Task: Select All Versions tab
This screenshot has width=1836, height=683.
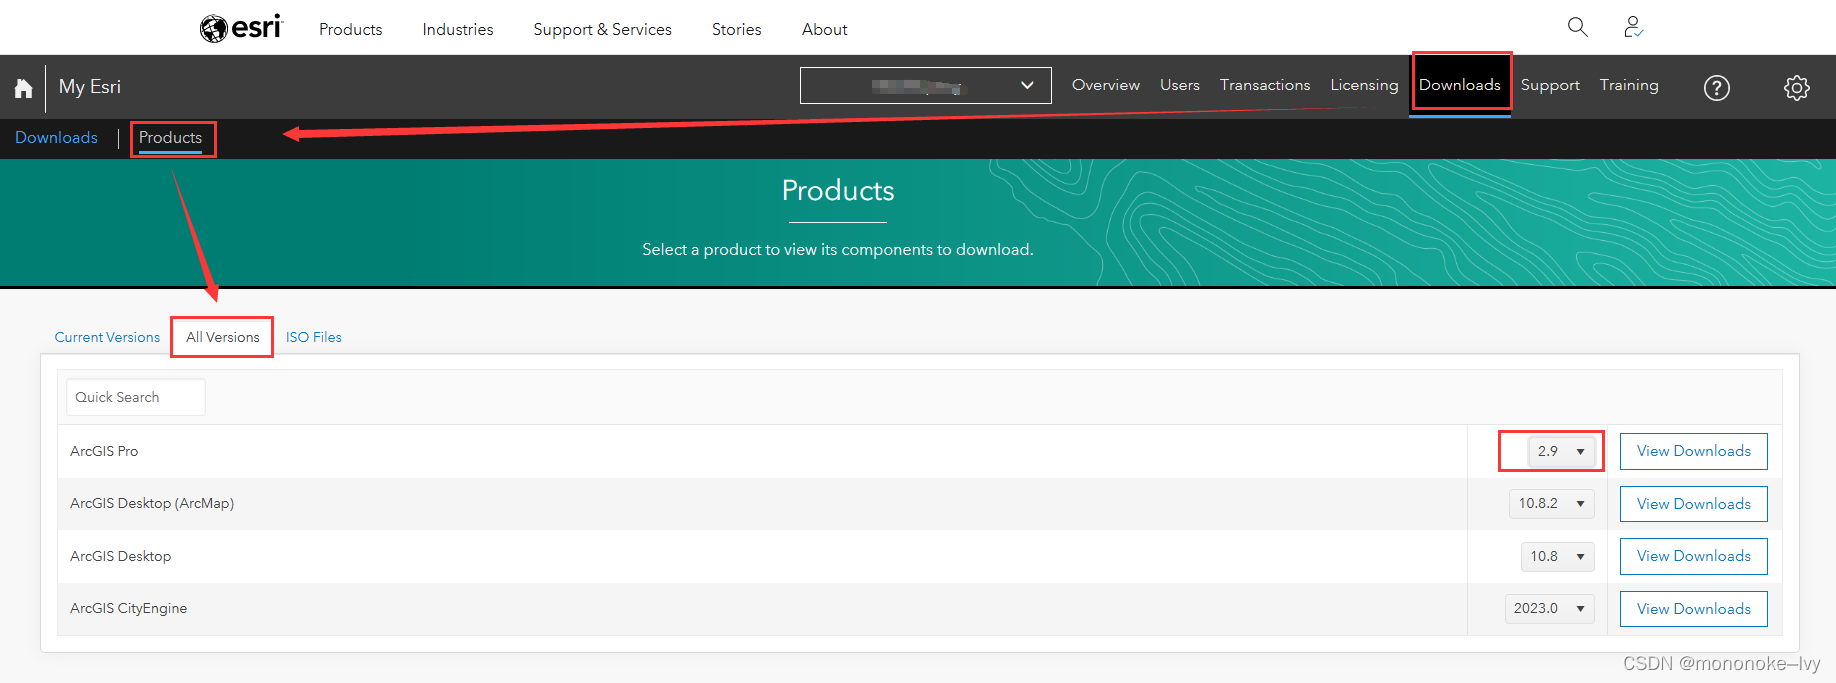Action: pos(222,337)
